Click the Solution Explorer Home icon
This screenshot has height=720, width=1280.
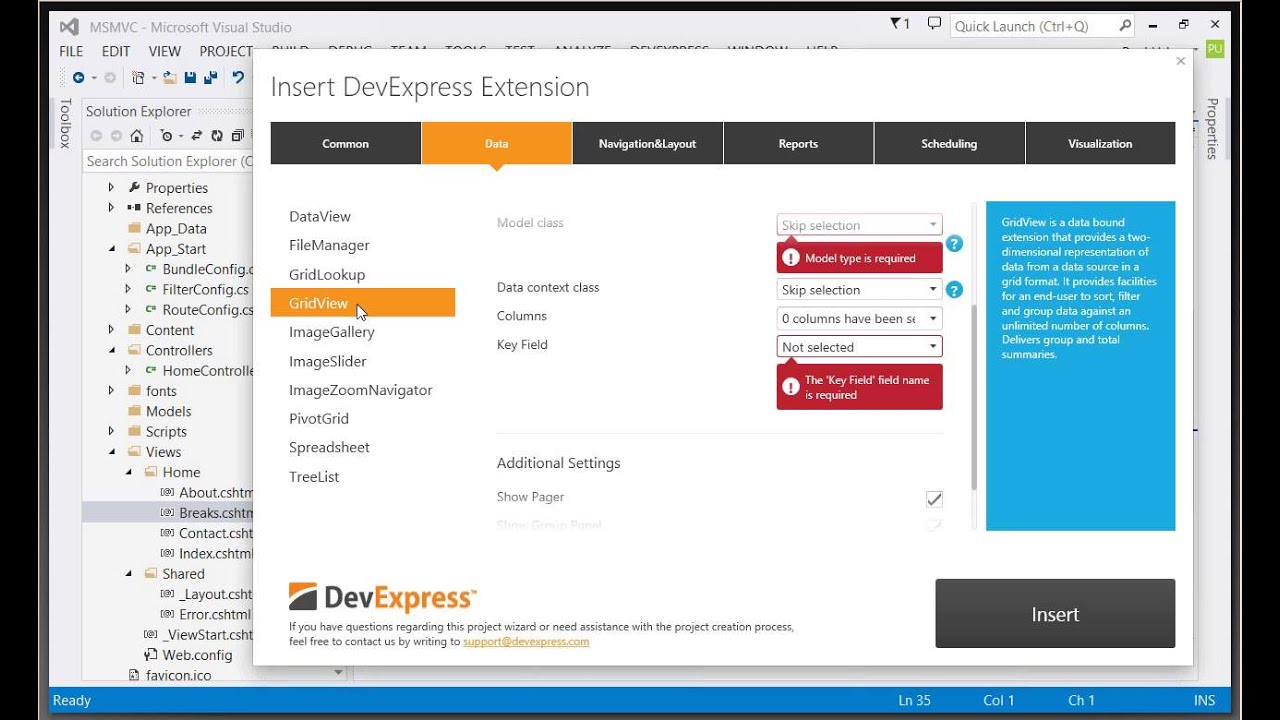click(136, 136)
